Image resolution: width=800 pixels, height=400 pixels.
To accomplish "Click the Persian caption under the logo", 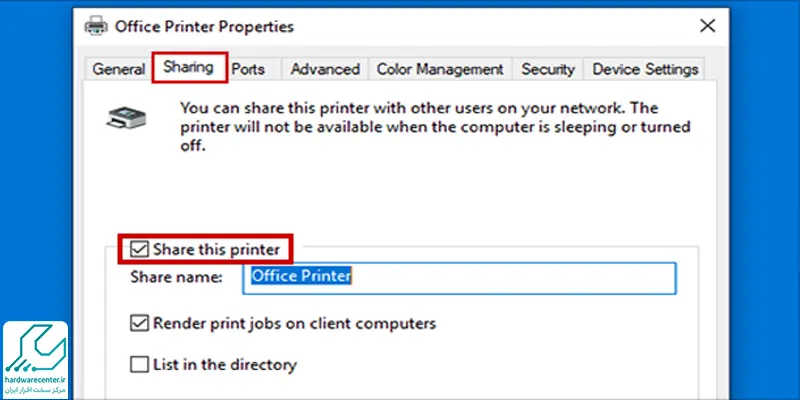I will tap(35, 390).
